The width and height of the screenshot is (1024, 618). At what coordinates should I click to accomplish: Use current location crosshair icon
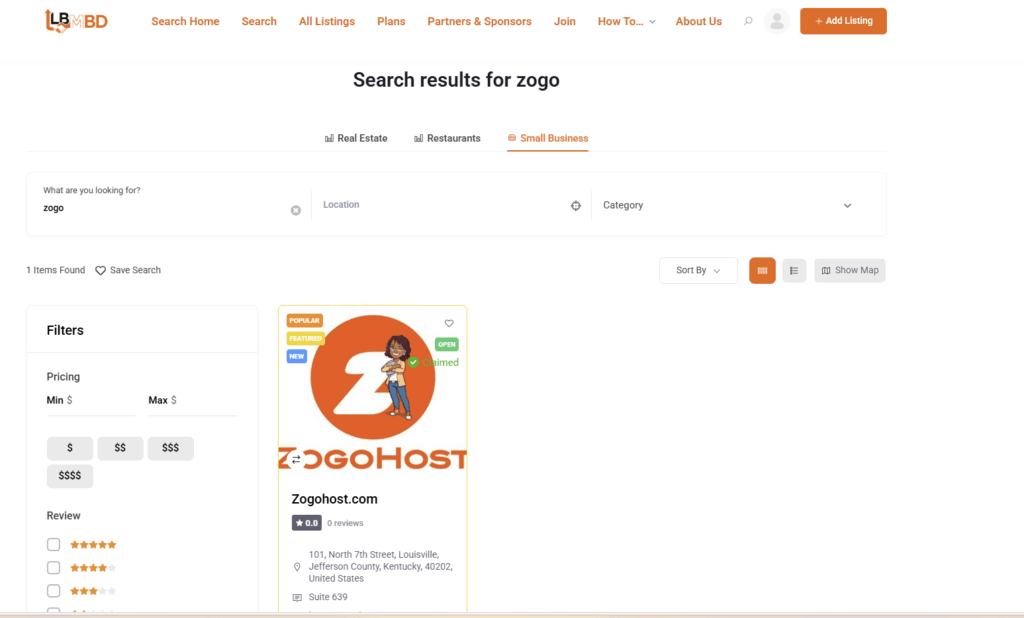click(575, 206)
